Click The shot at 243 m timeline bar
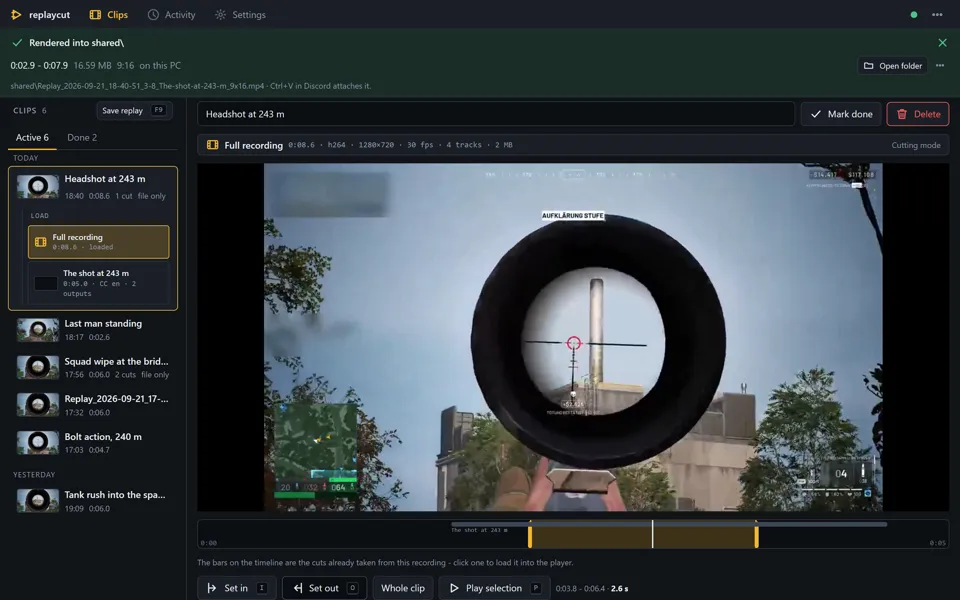The image size is (960, 600). pyautogui.click(x=669, y=524)
